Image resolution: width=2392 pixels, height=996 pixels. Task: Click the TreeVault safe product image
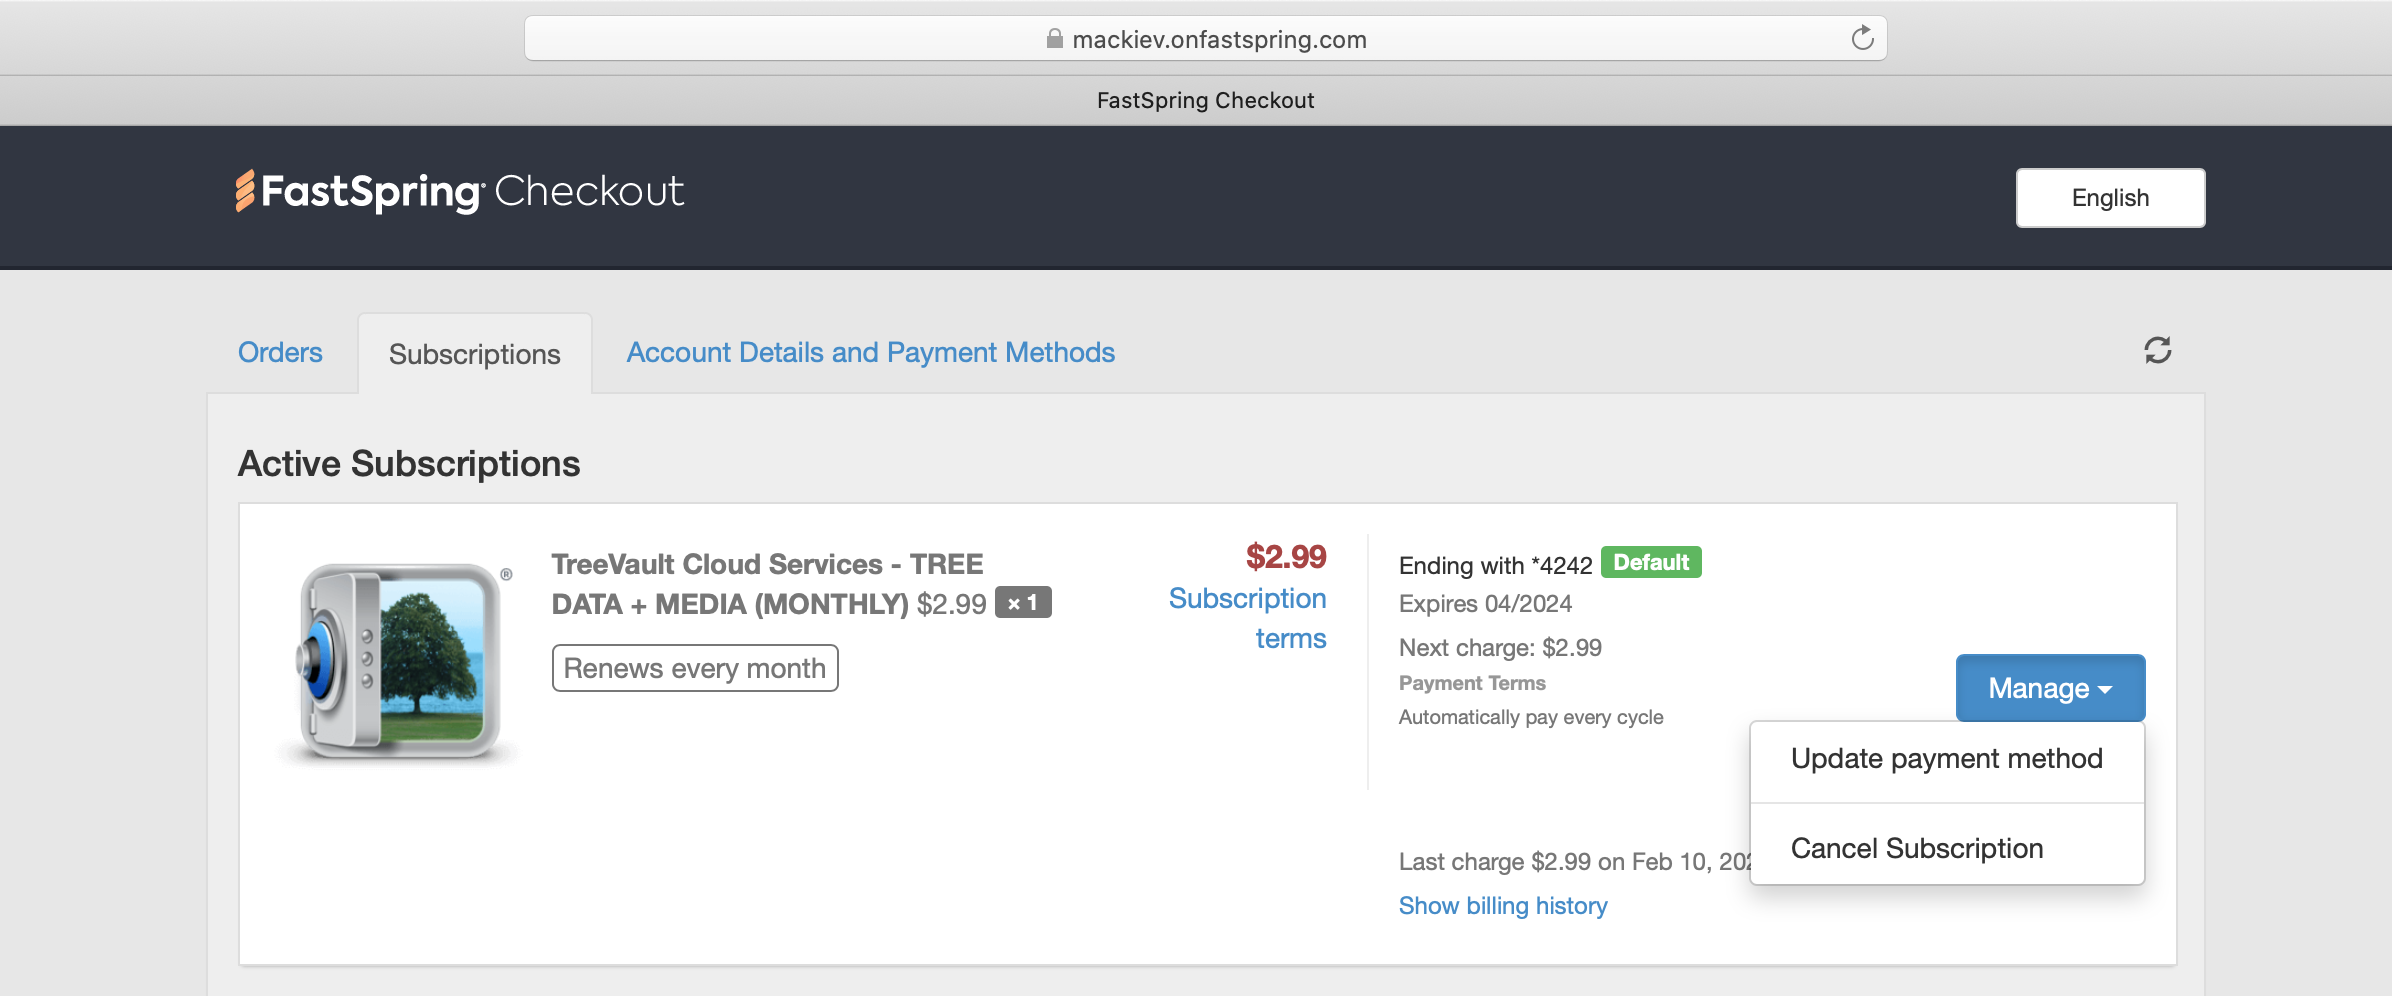(x=400, y=660)
